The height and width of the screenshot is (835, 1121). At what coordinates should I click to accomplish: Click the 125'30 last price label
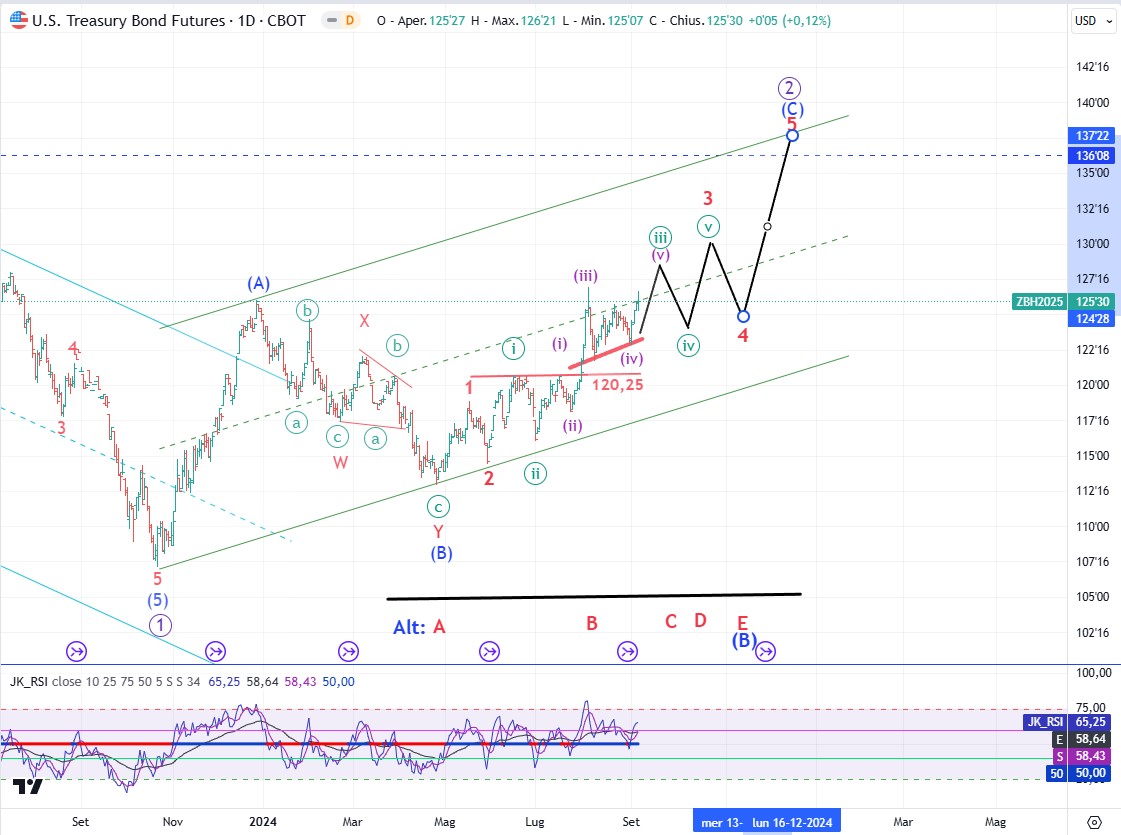[x=1092, y=302]
